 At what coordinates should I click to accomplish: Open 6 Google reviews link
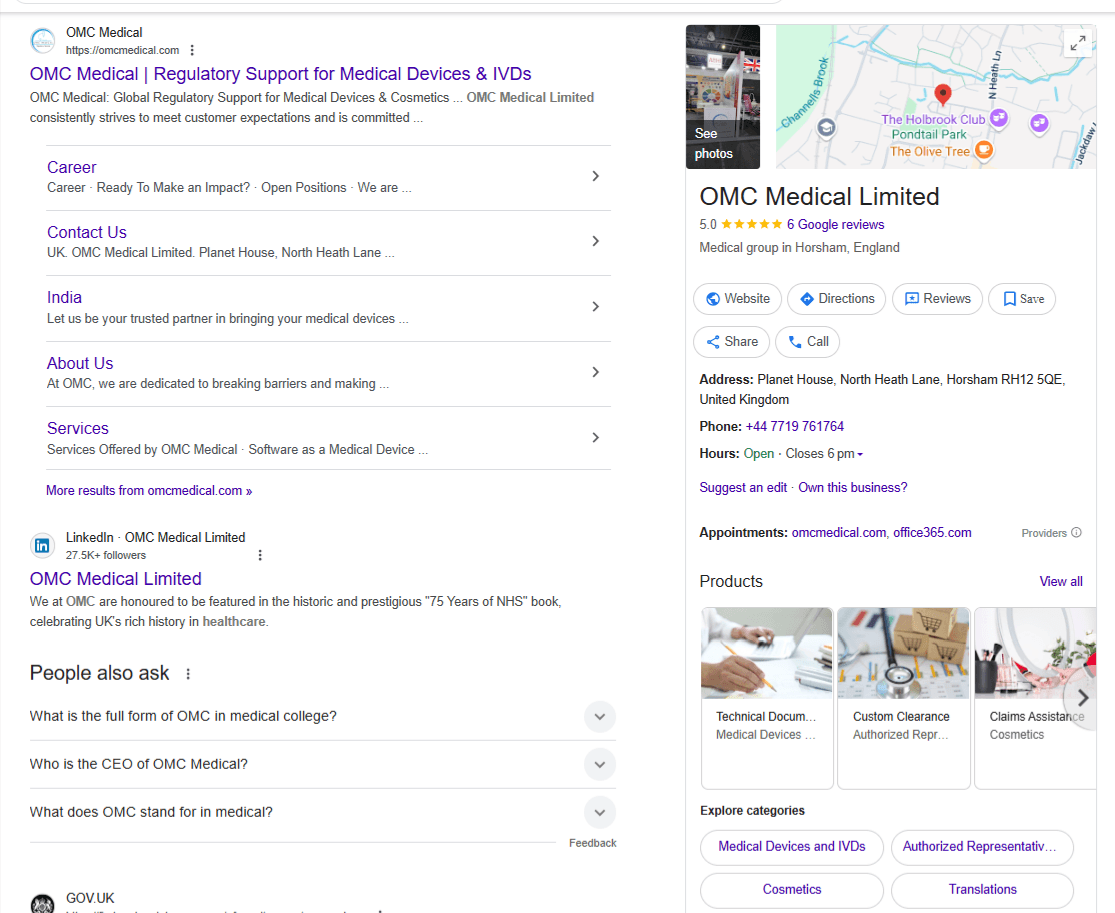coord(835,225)
